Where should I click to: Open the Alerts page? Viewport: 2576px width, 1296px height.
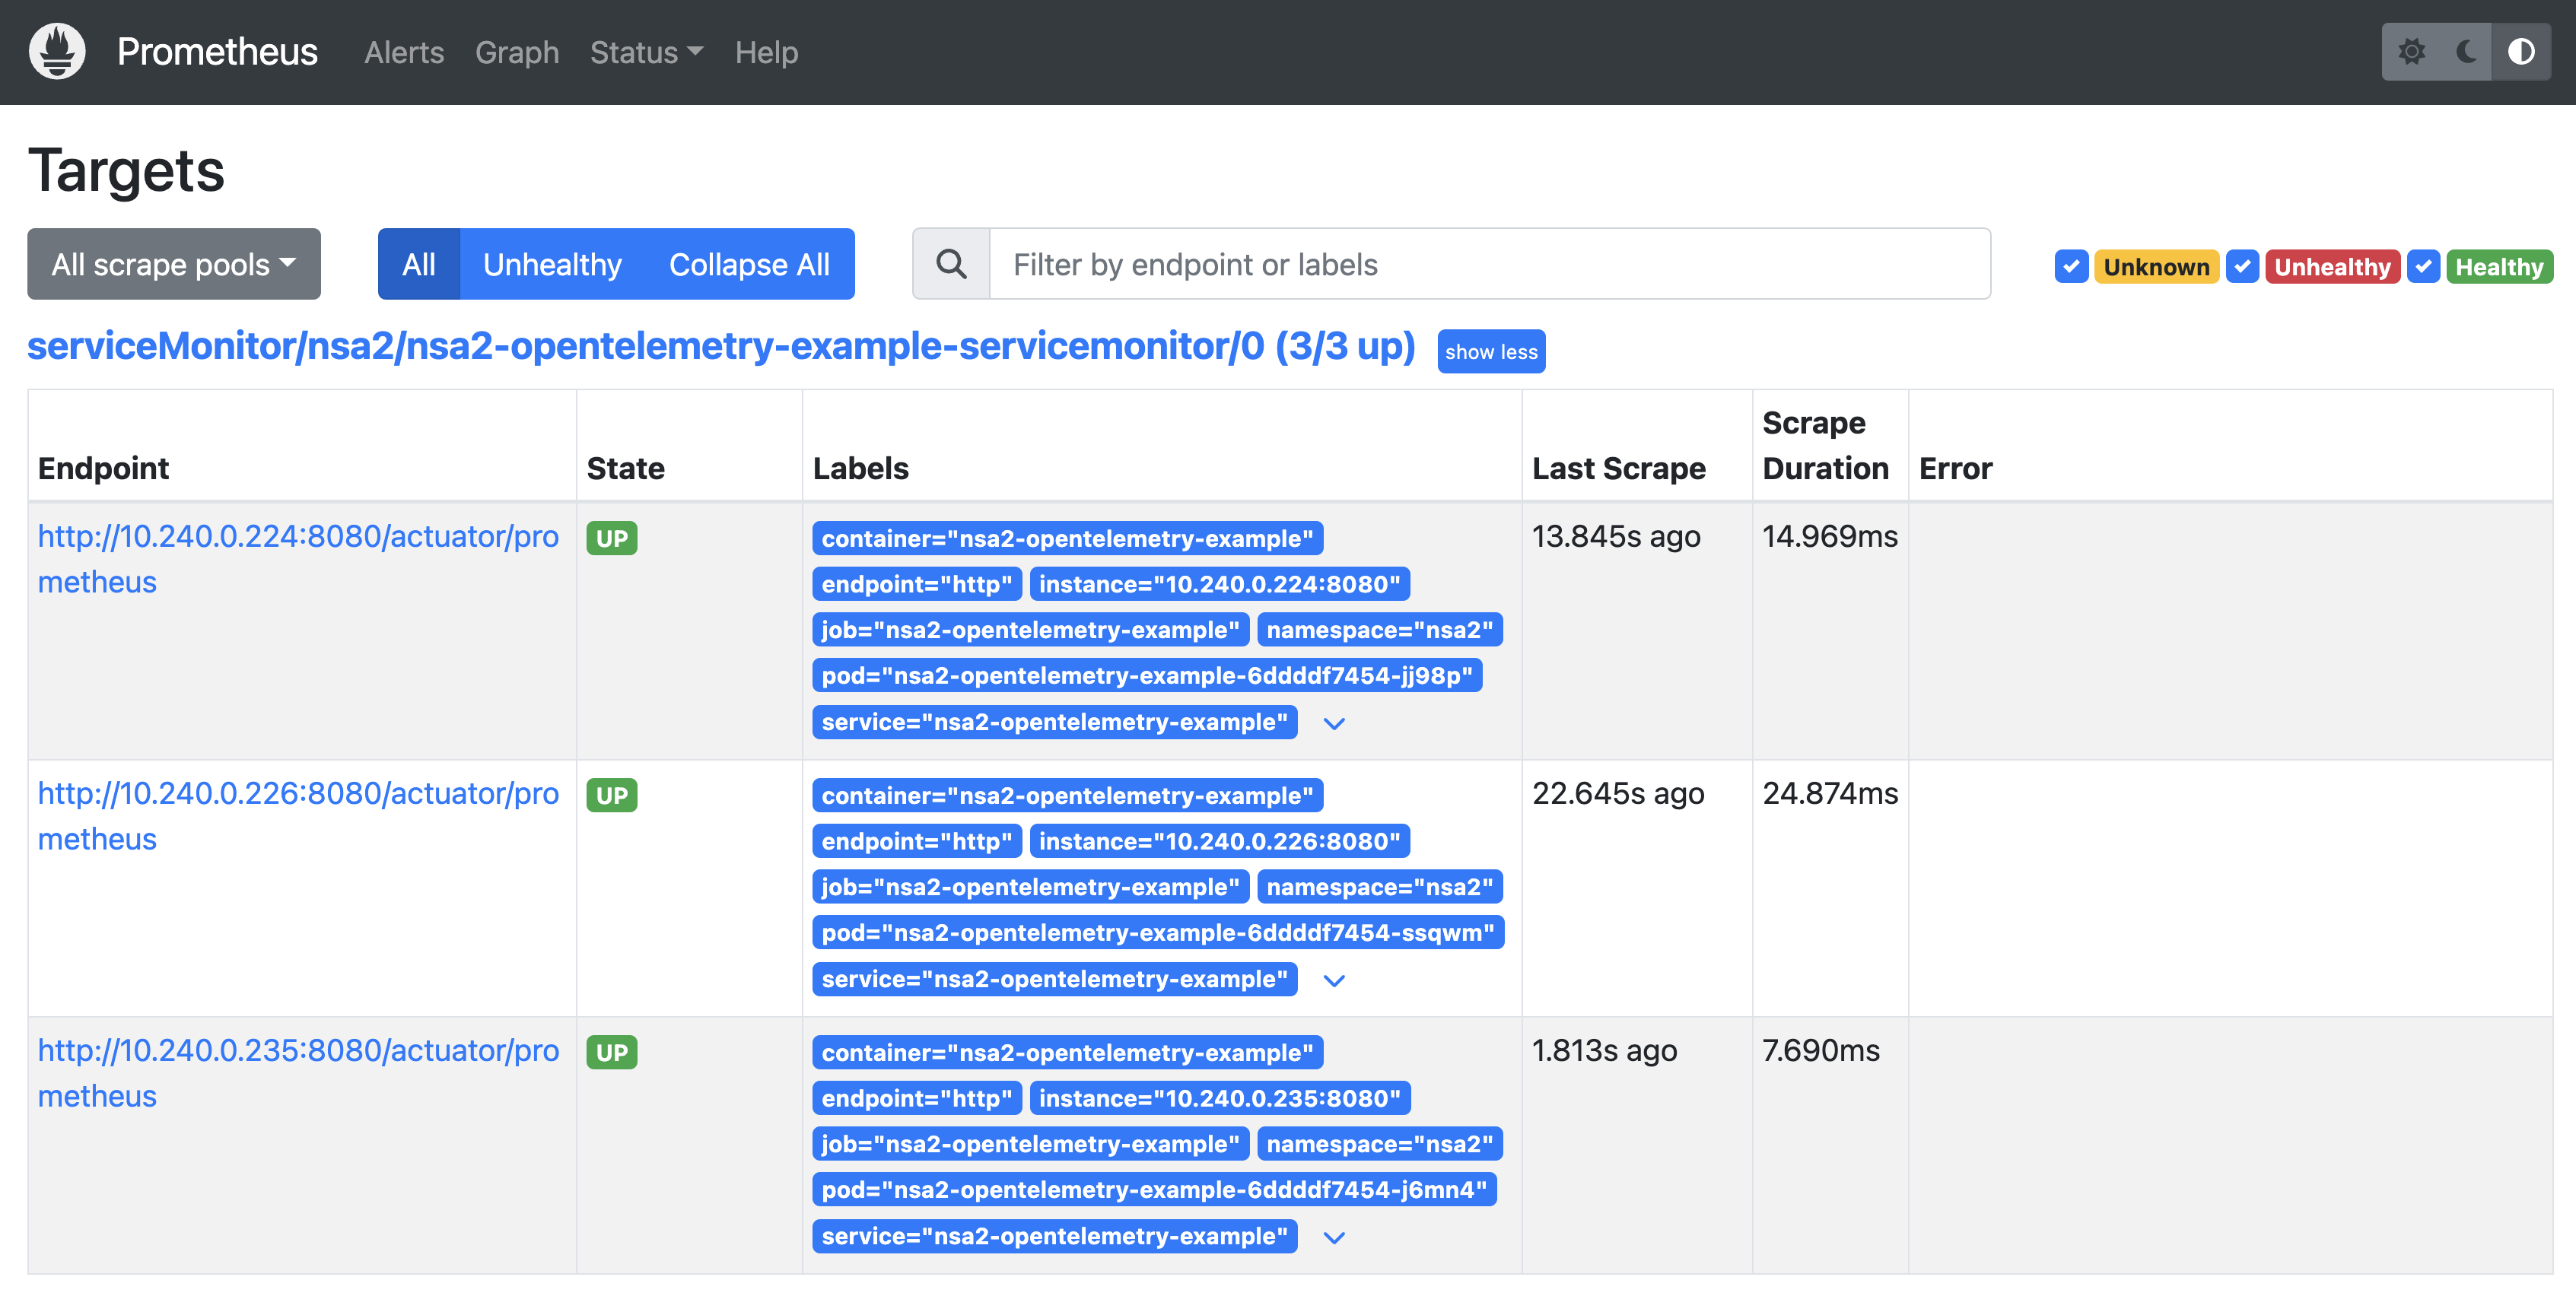click(x=404, y=52)
